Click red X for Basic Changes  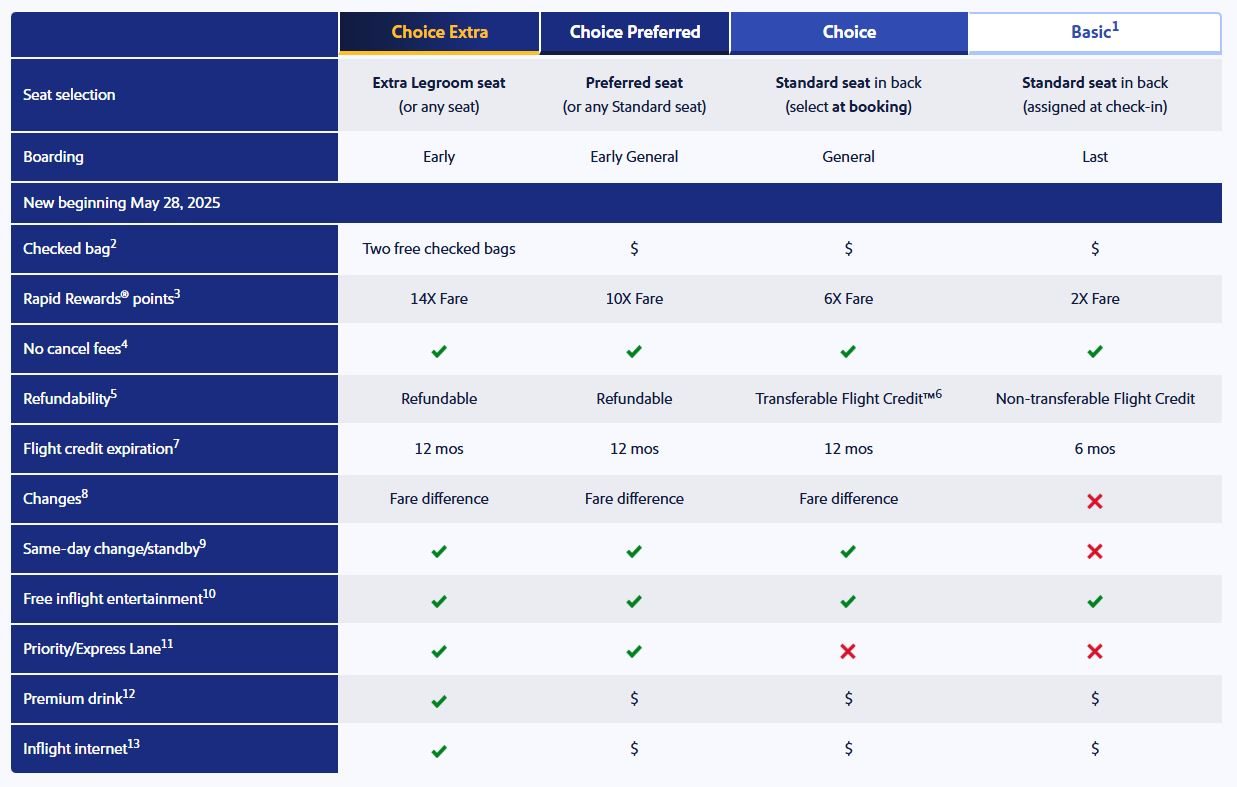1095,501
